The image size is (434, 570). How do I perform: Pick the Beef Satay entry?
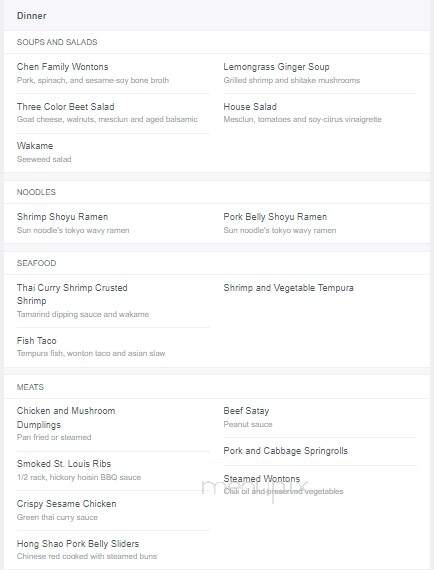pos(246,411)
